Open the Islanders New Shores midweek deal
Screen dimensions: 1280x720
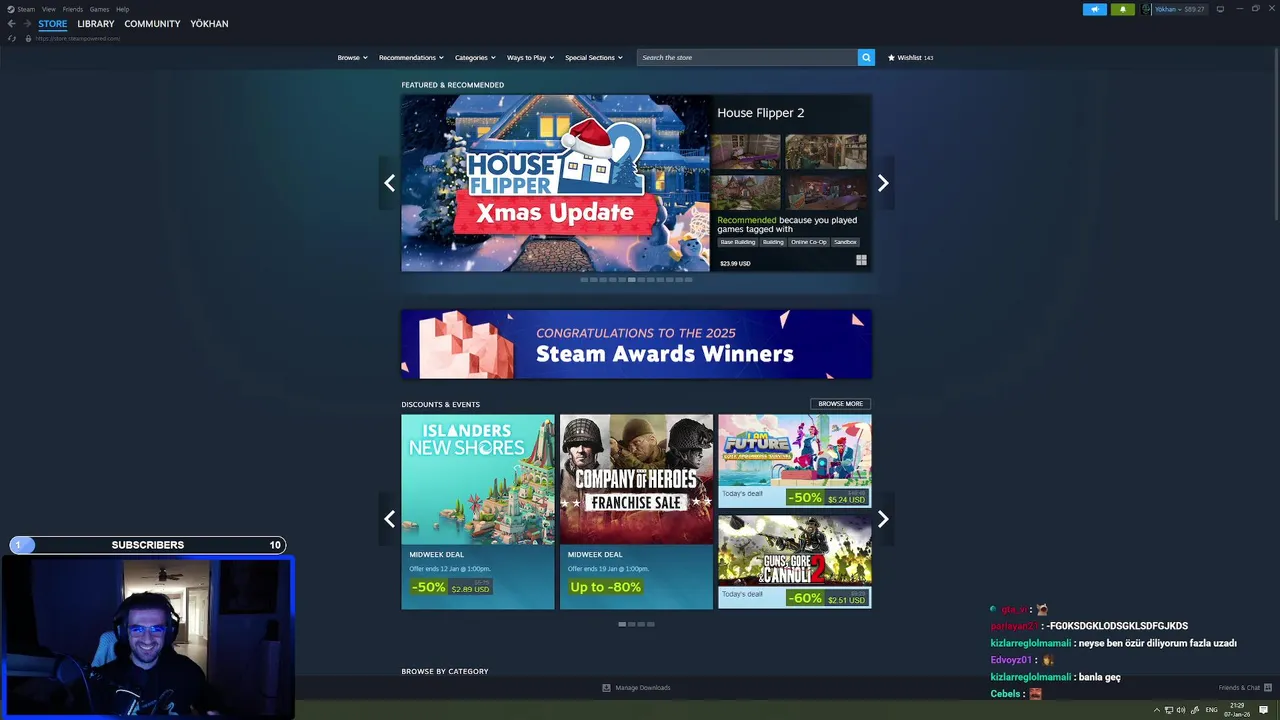[478, 512]
